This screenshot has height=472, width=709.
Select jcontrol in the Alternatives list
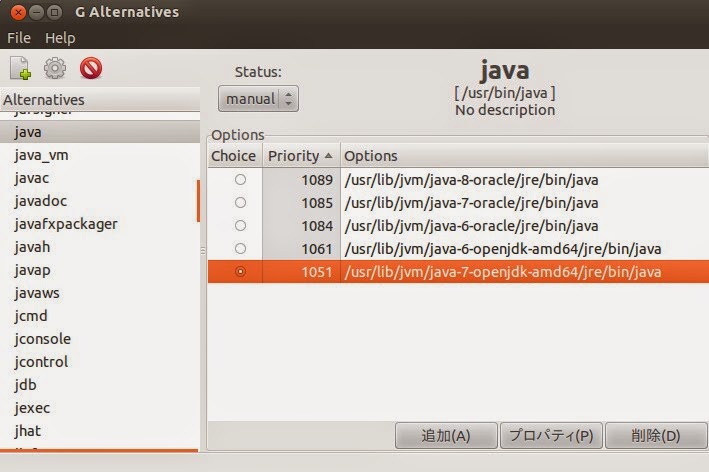(99, 362)
